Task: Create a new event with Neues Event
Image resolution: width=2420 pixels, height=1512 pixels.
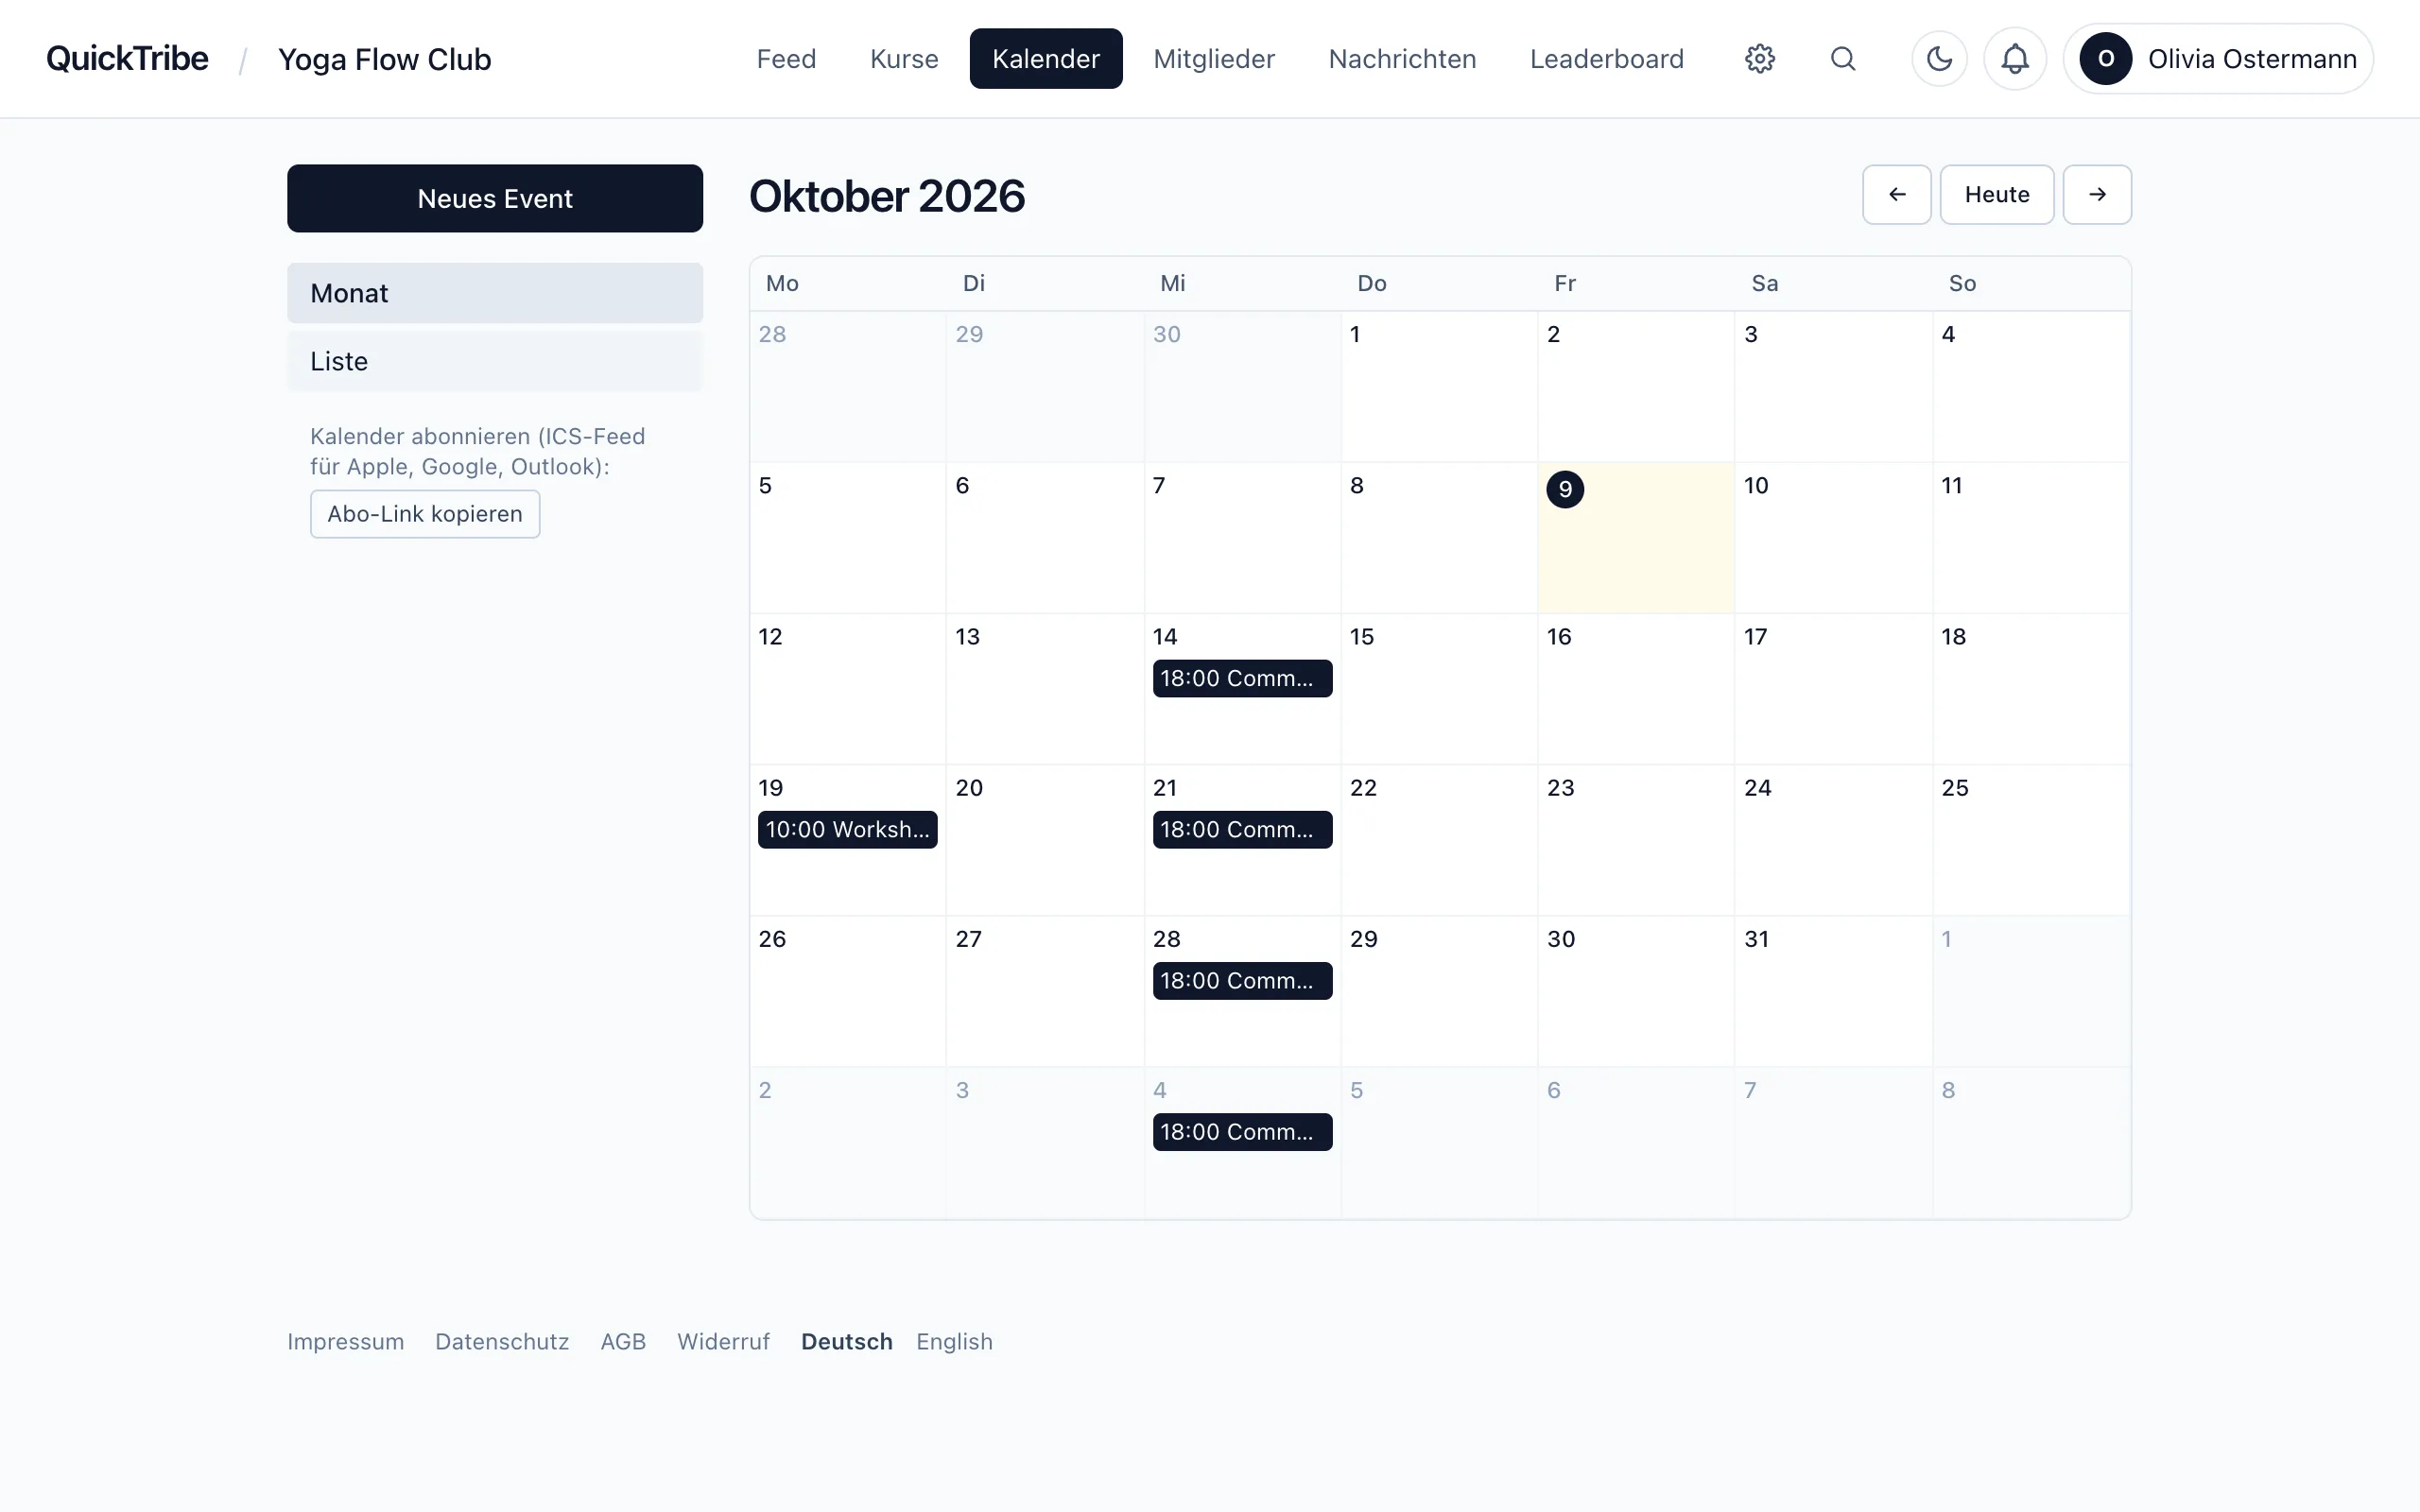Action: pos(495,198)
